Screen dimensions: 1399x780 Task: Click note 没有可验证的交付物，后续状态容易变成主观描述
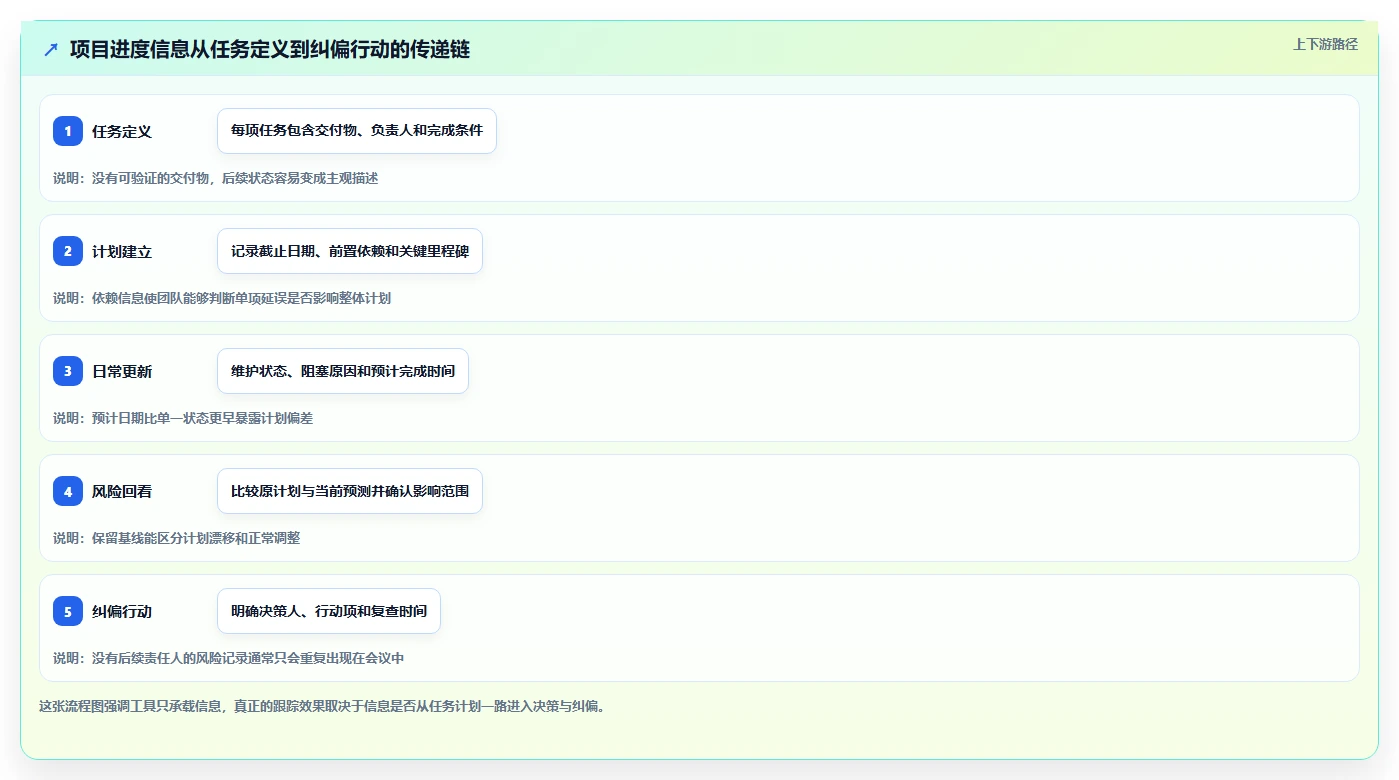pos(216,178)
